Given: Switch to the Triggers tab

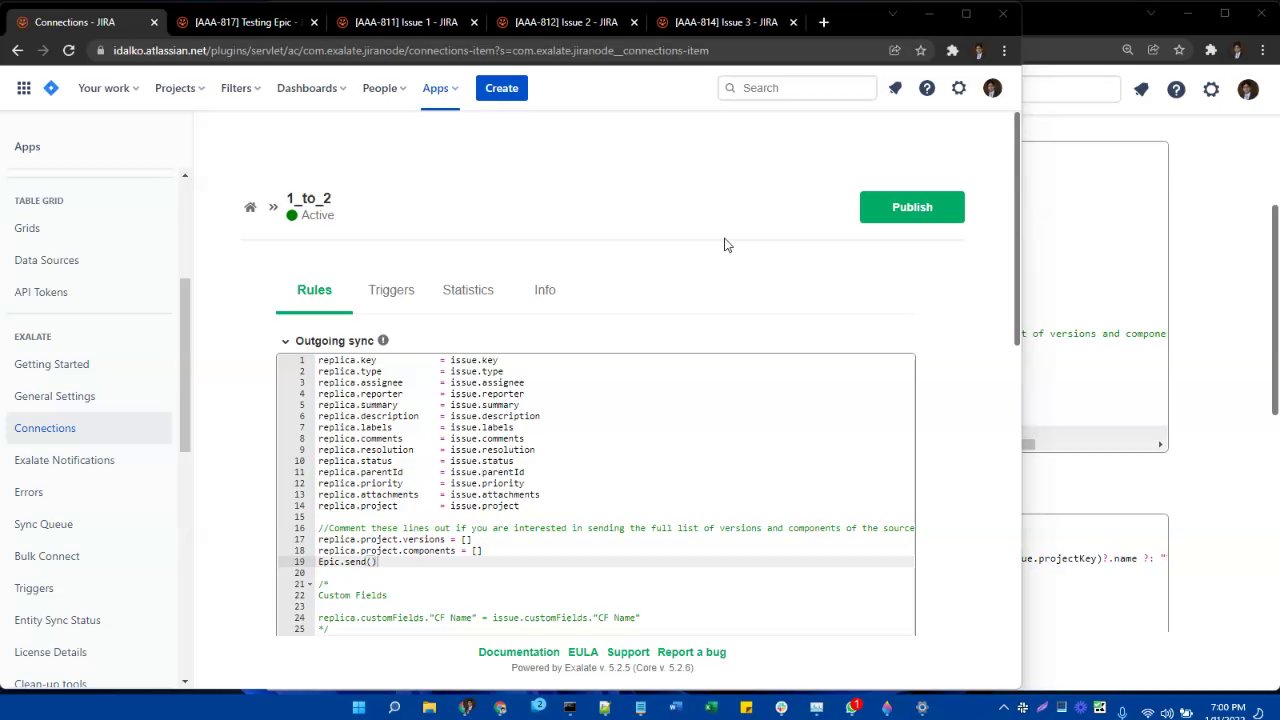Looking at the screenshot, I should [x=391, y=290].
